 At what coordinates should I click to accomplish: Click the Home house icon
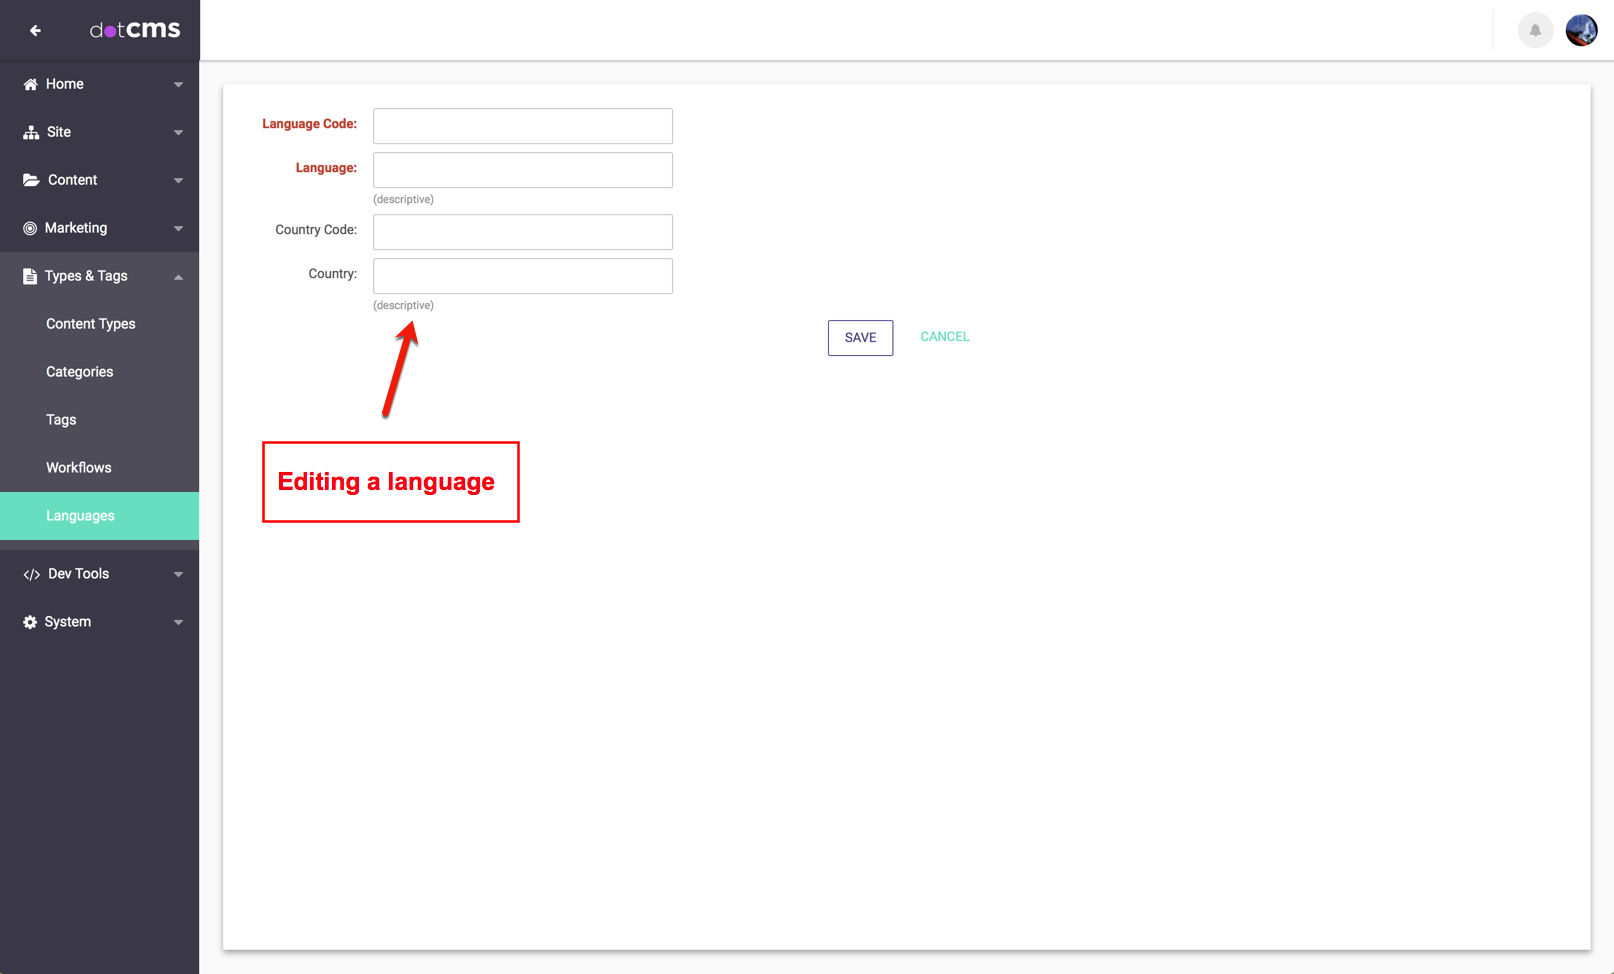tap(30, 85)
